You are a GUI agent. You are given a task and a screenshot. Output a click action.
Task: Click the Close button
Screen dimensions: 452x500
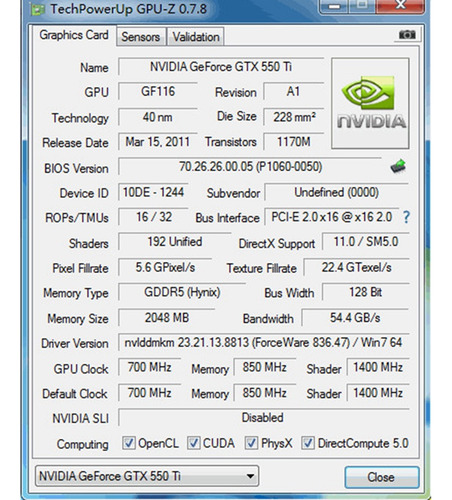382,477
